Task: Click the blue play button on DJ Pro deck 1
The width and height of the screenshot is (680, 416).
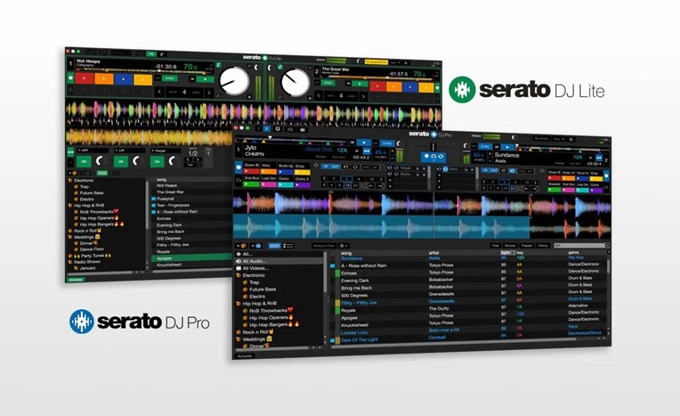Action: [x=363, y=142]
